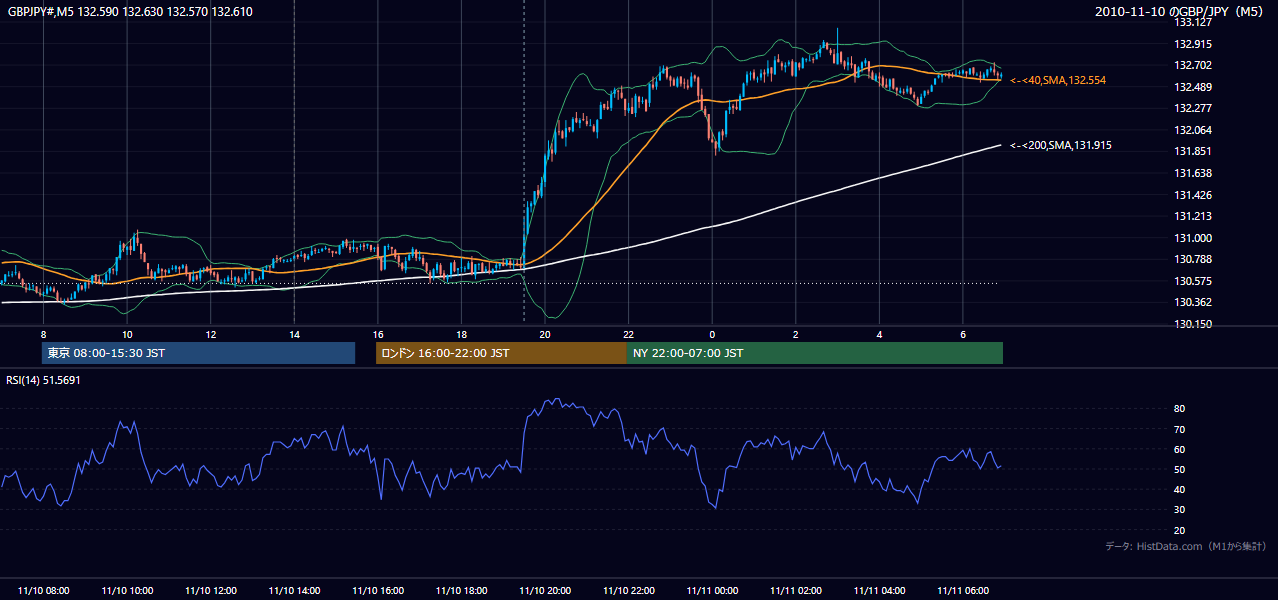Click the 11/11 02:00 time axis label
The height and width of the screenshot is (600, 1278).
coord(795,591)
